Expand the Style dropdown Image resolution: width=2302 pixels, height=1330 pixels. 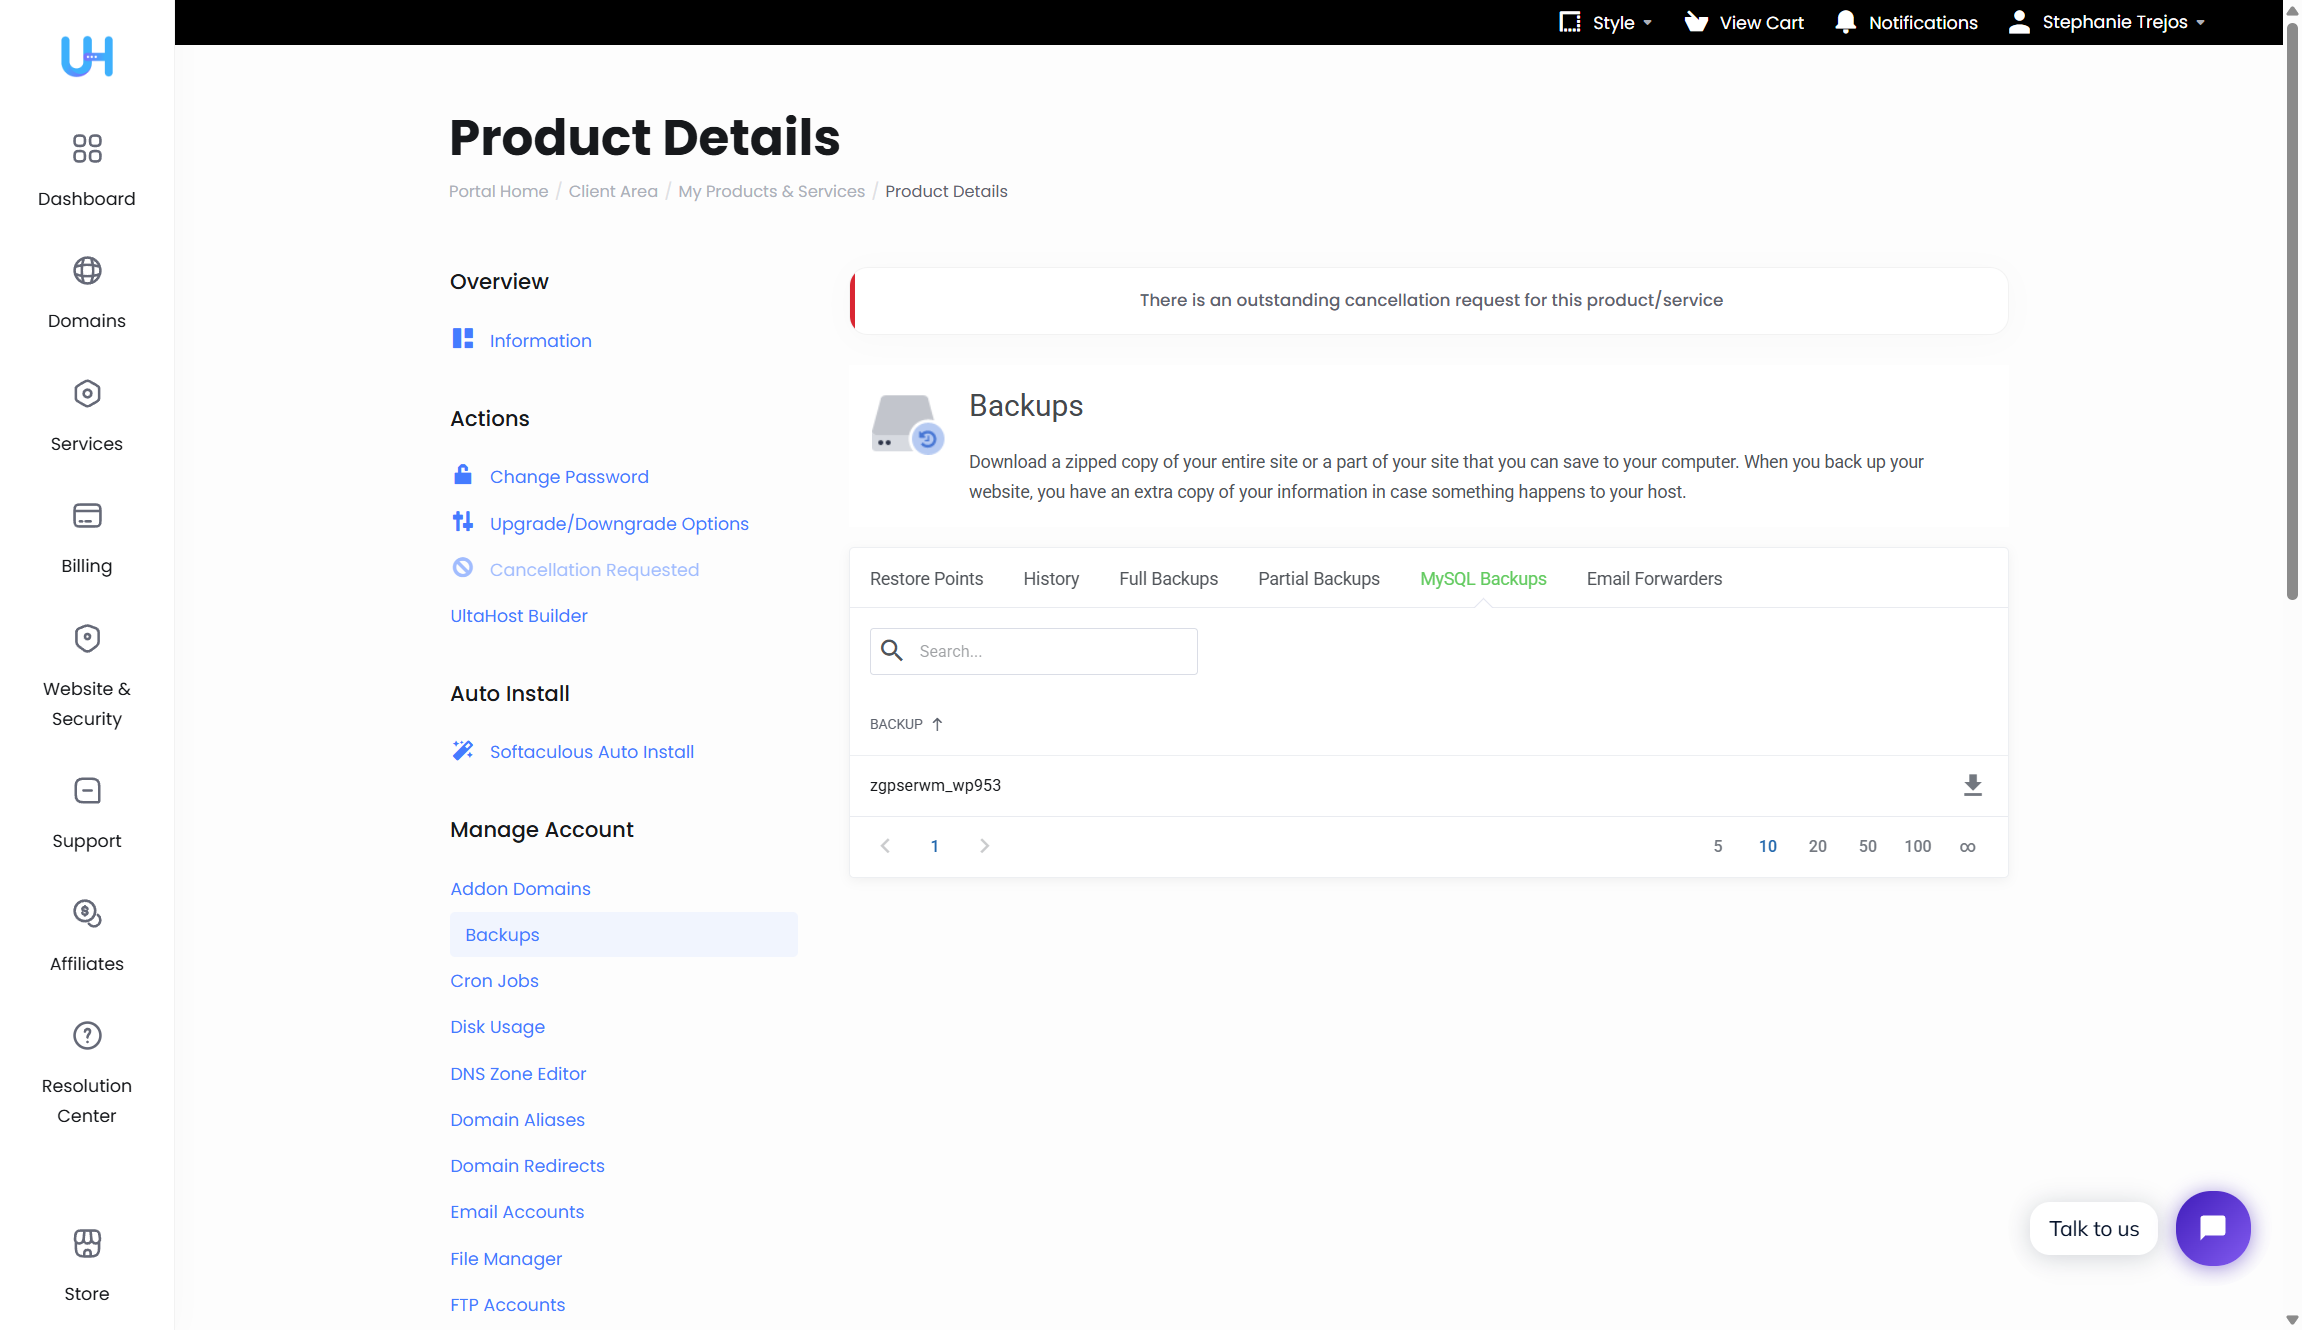pos(1606,22)
